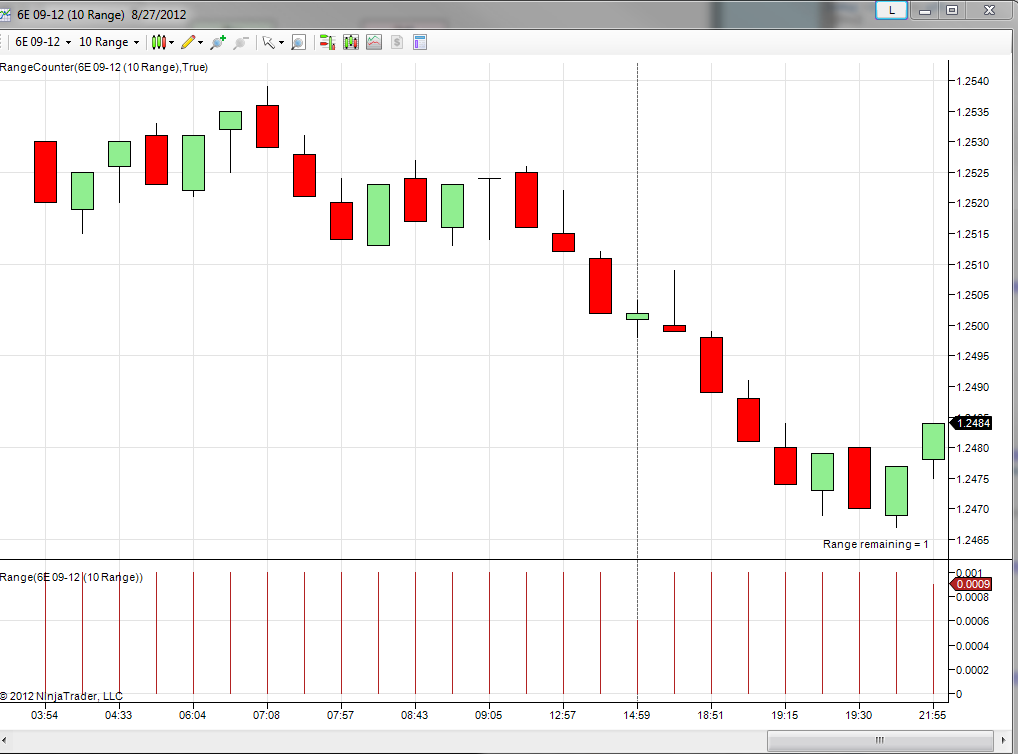Expand the cursor type dropdown arrow
Image resolution: width=1018 pixels, height=754 pixels.
[281, 43]
